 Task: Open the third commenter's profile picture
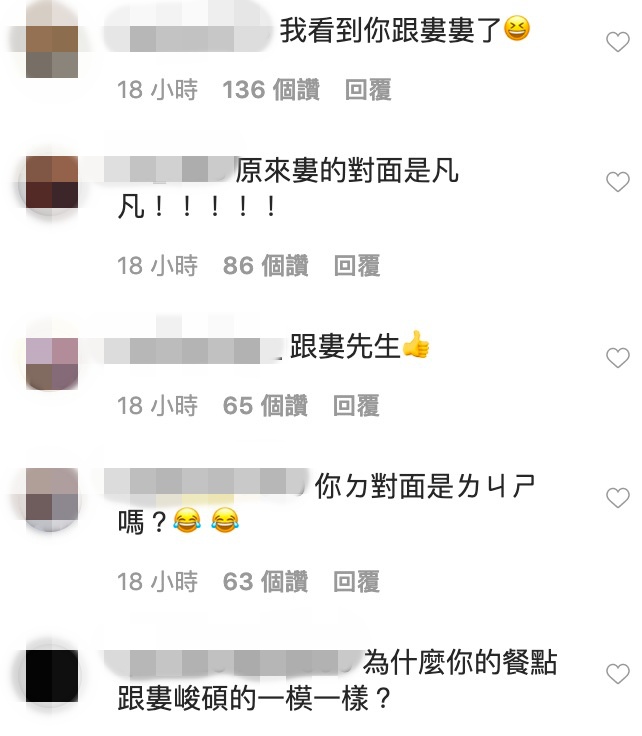(52, 363)
